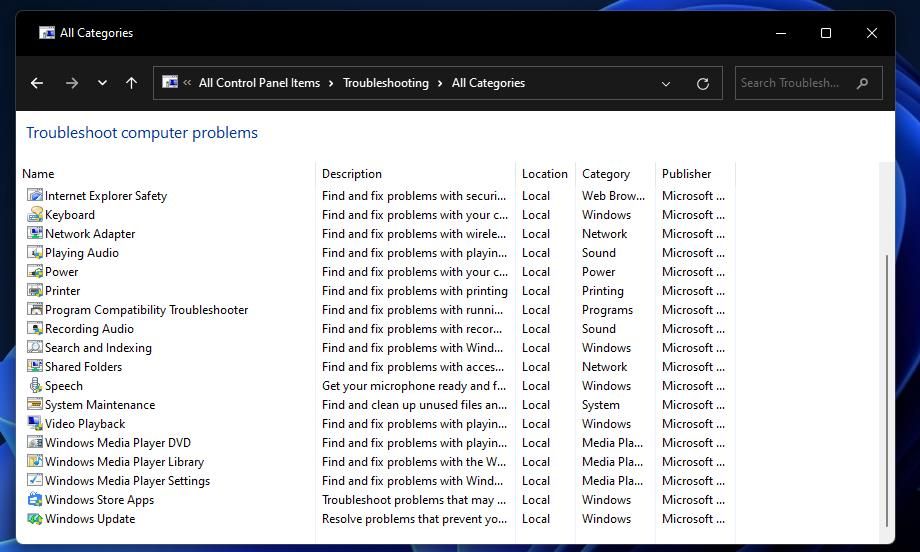
Task: Open the Windows Update entry text
Action: [x=90, y=519]
